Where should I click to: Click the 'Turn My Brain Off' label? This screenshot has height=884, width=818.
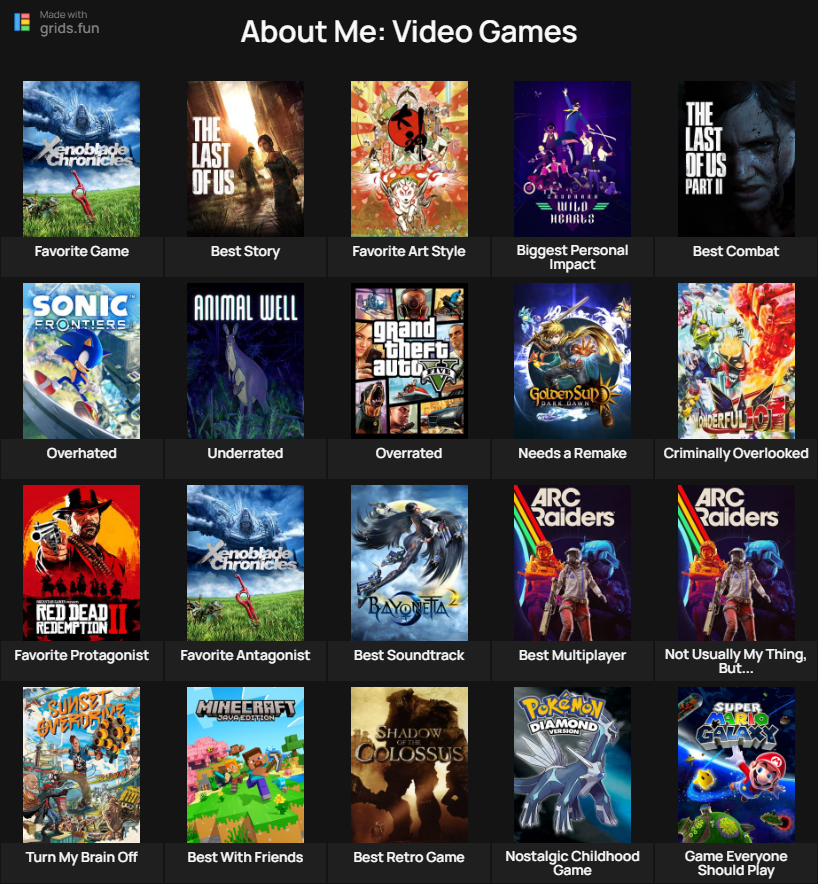tap(82, 857)
